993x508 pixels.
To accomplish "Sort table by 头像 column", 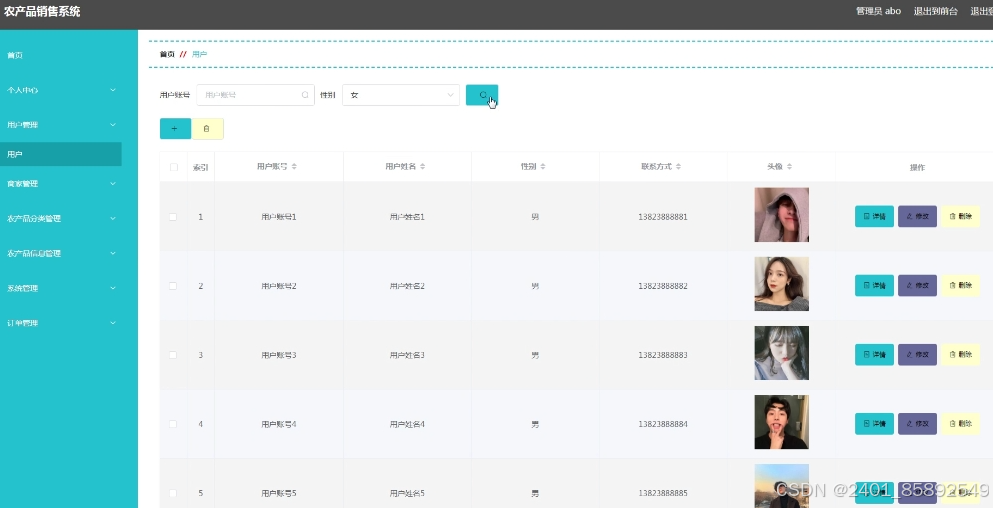I will (790, 167).
